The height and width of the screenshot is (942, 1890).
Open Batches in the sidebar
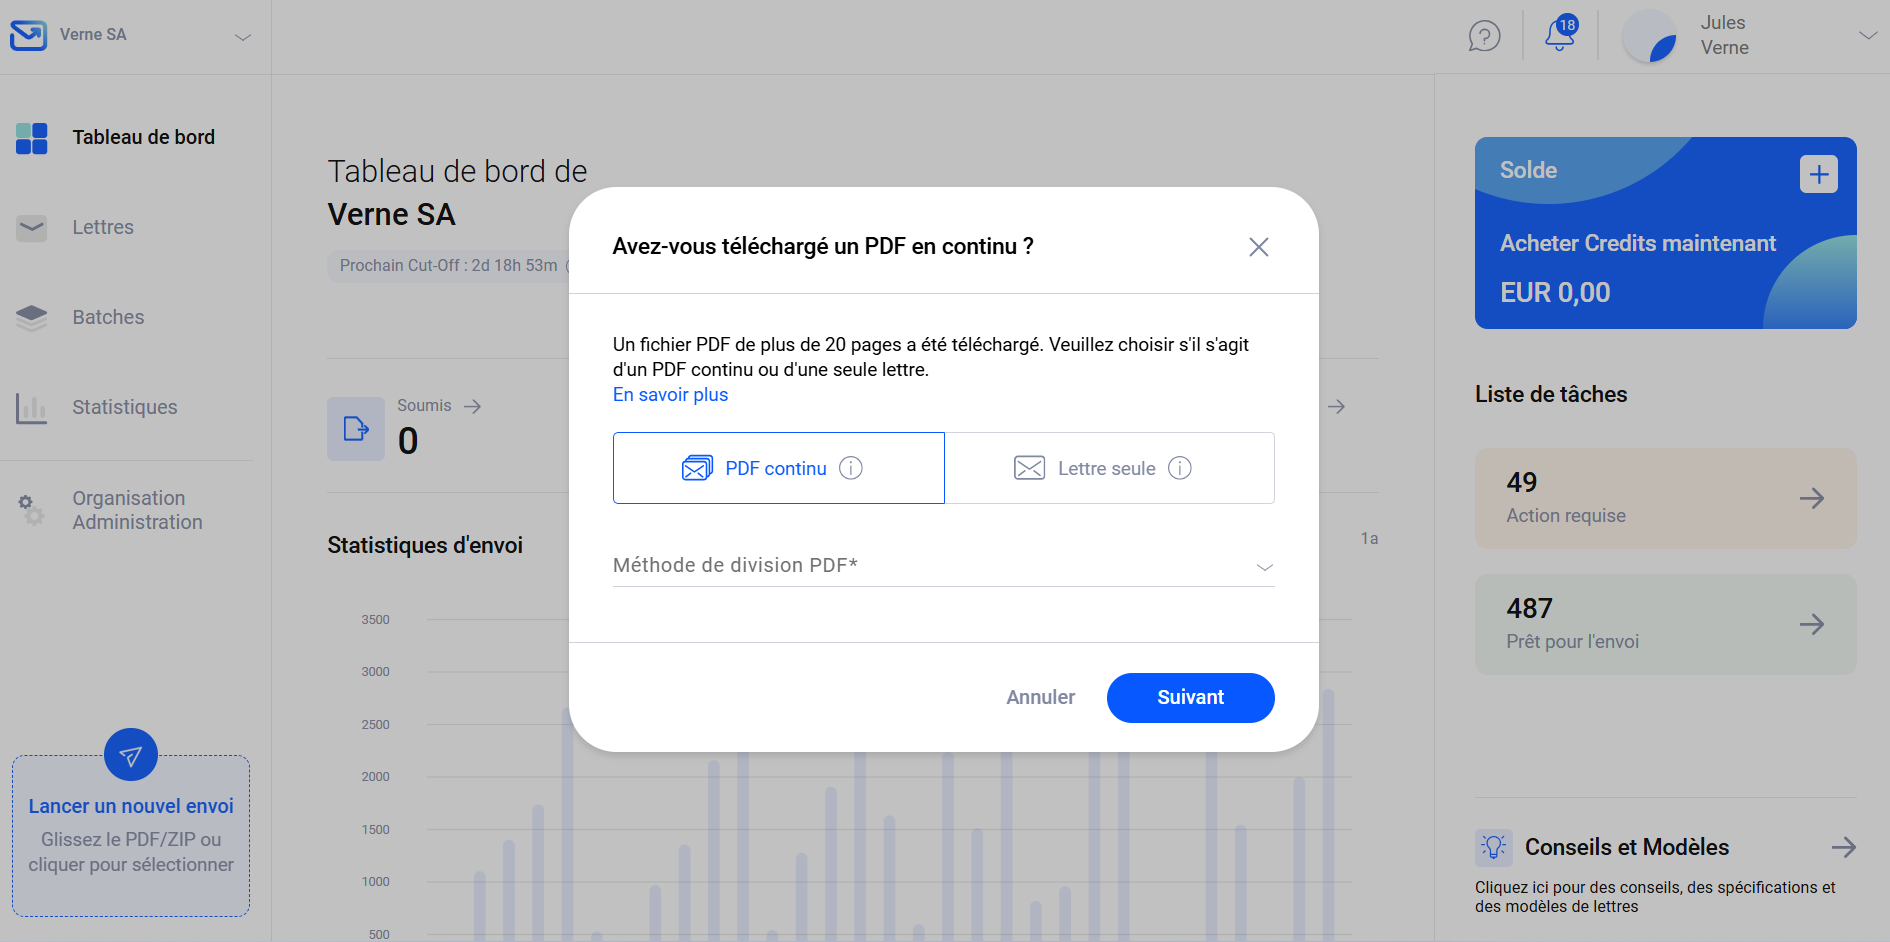pos(108,317)
